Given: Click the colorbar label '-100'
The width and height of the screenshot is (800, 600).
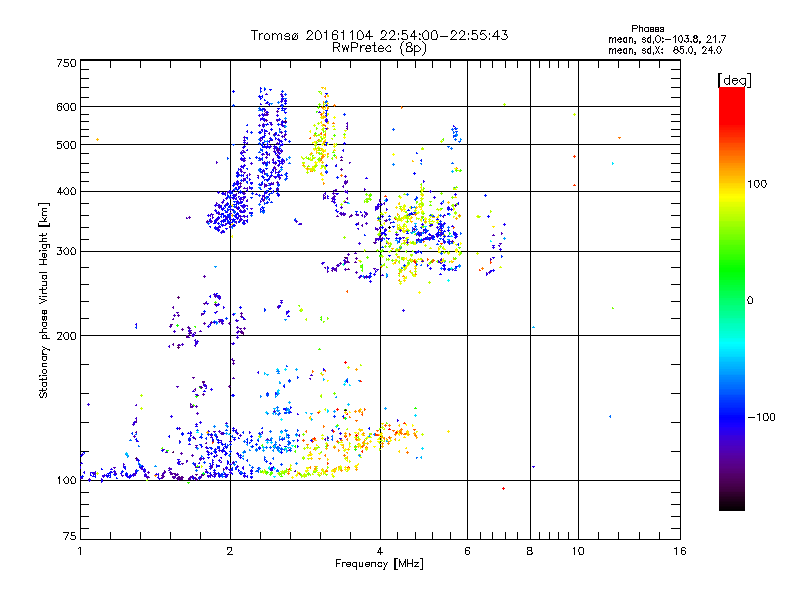Looking at the screenshot, I should (x=761, y=417).
